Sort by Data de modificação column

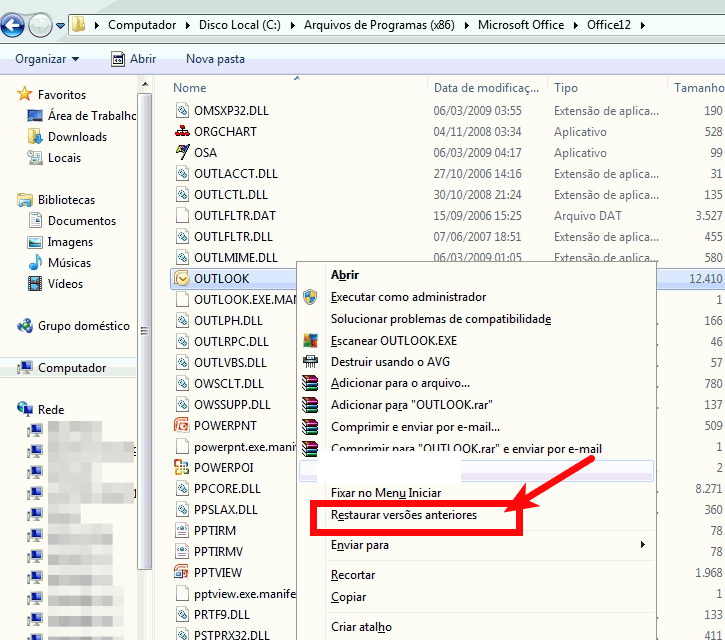486,87
